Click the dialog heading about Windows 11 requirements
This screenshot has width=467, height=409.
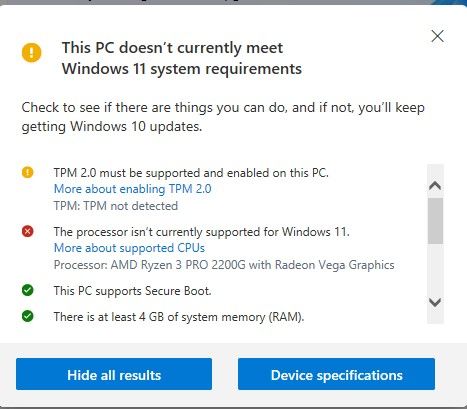(x=182, y=58)
